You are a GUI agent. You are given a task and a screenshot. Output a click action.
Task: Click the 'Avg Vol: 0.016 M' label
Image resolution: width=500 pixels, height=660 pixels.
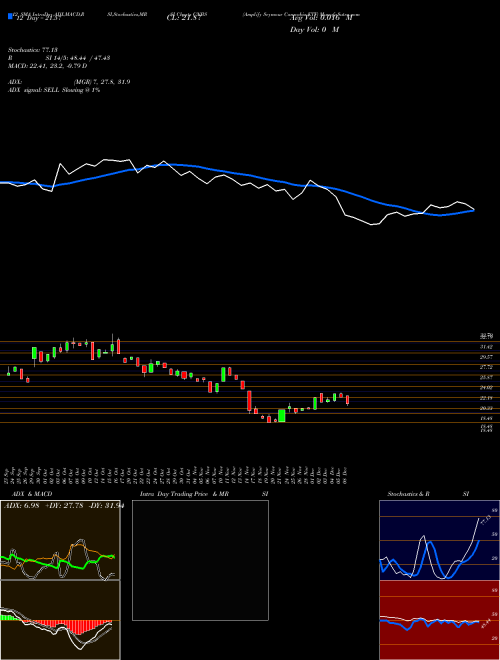[321, 18]
